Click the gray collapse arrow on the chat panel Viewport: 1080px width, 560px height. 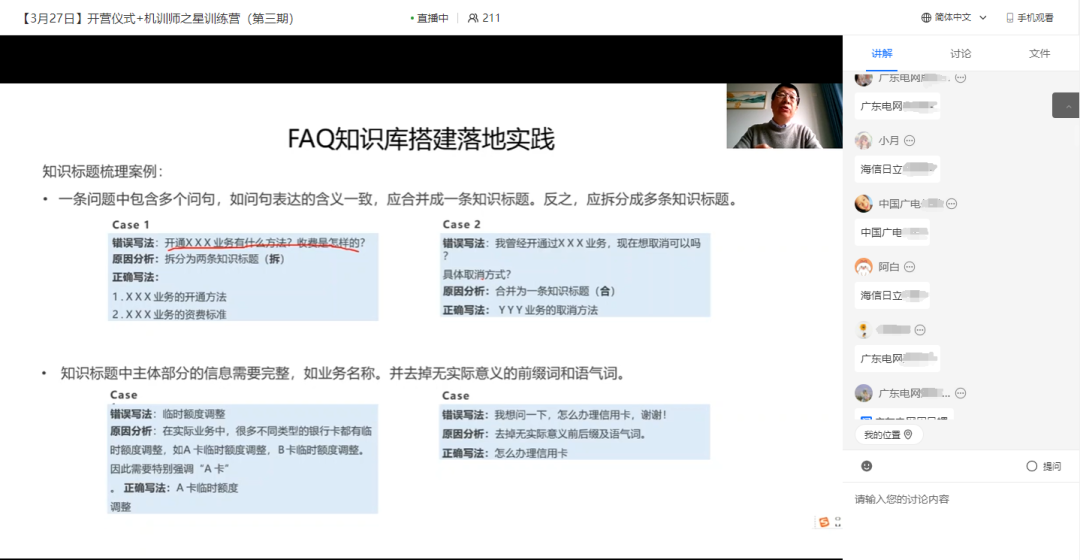(x=1065, y=105)
